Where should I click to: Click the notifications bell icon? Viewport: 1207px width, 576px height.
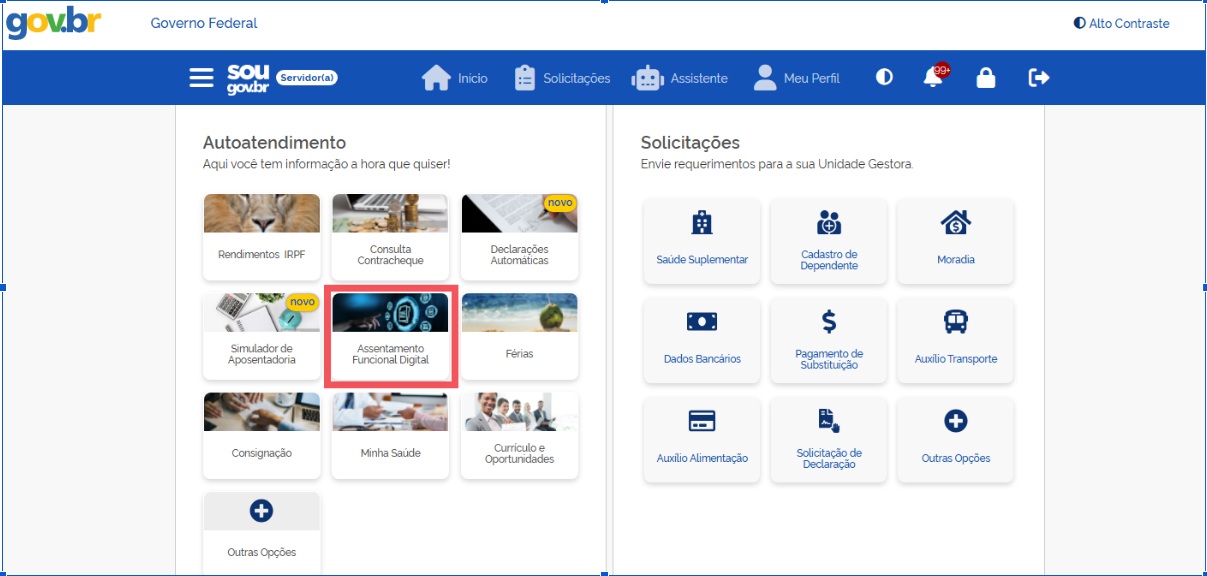933,78
